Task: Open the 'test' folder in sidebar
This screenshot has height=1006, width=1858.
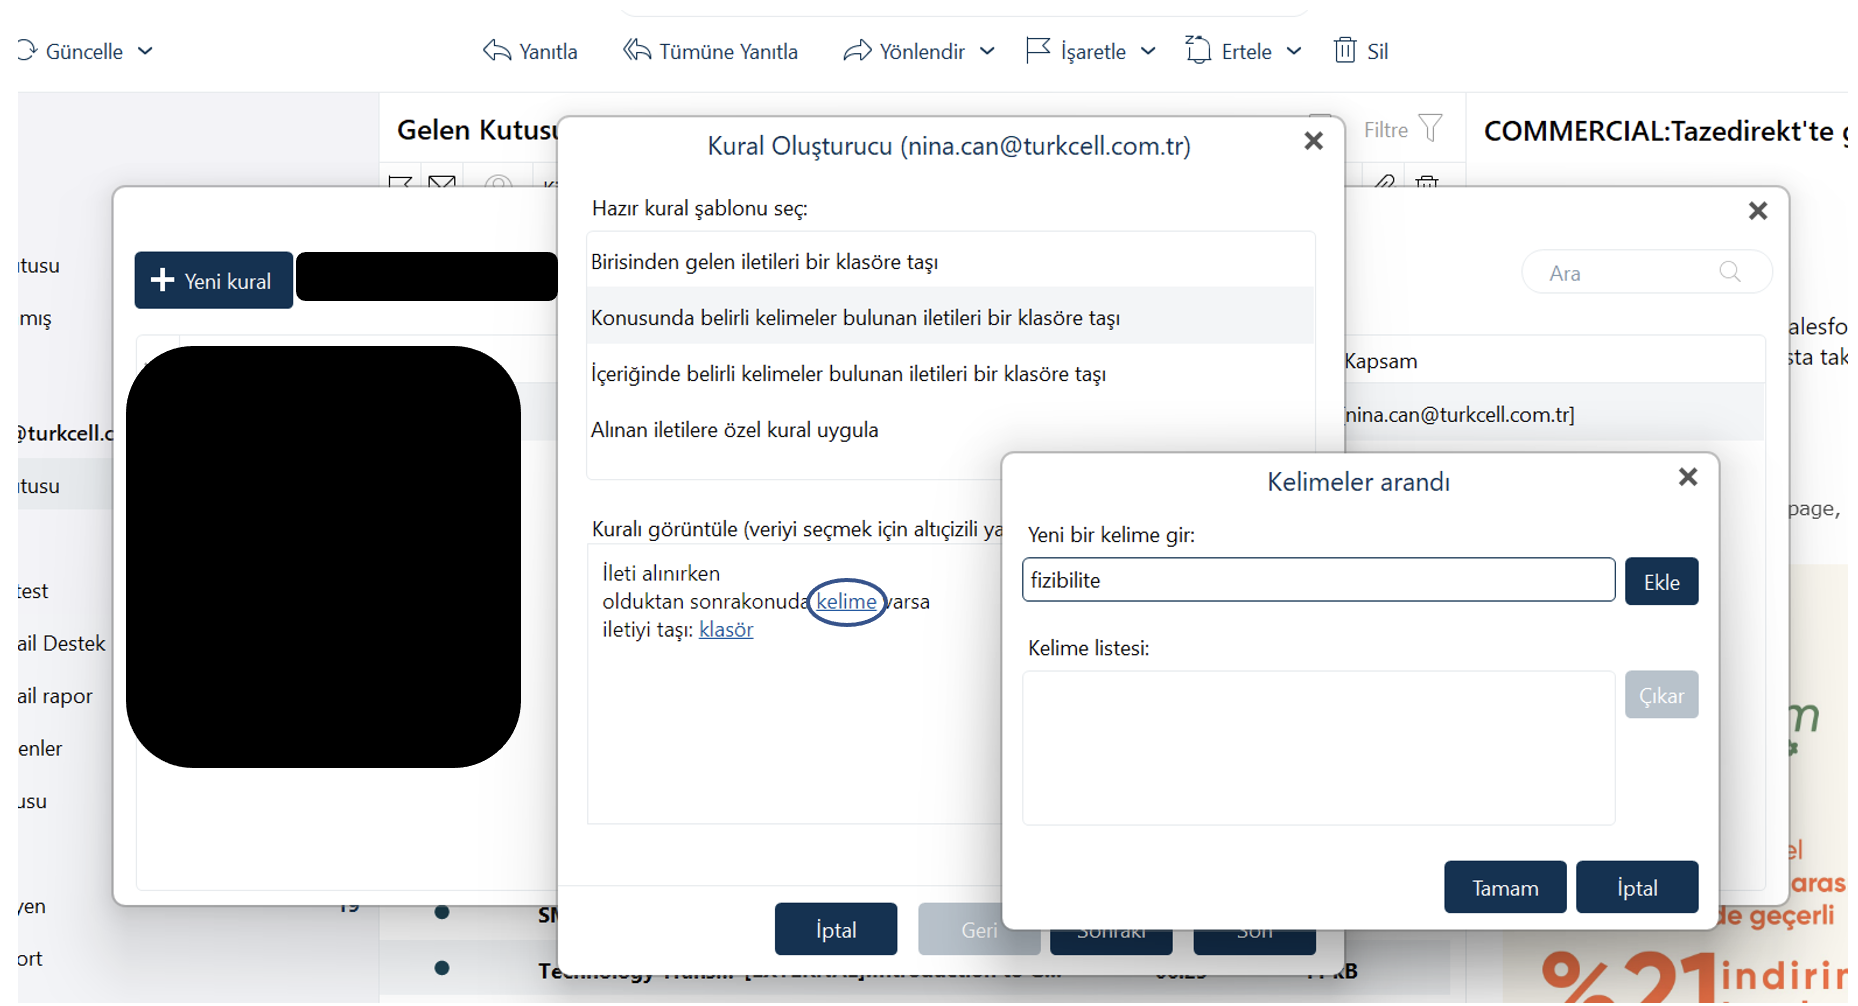Action: [33, 591]
